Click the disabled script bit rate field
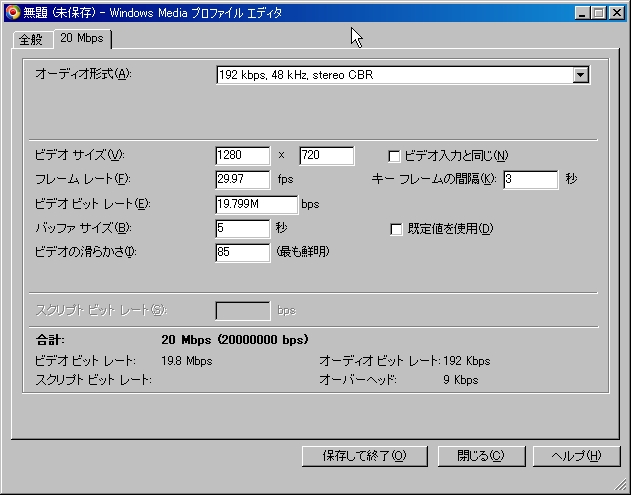The image size is (631, 495). click(x=243, y=311)
